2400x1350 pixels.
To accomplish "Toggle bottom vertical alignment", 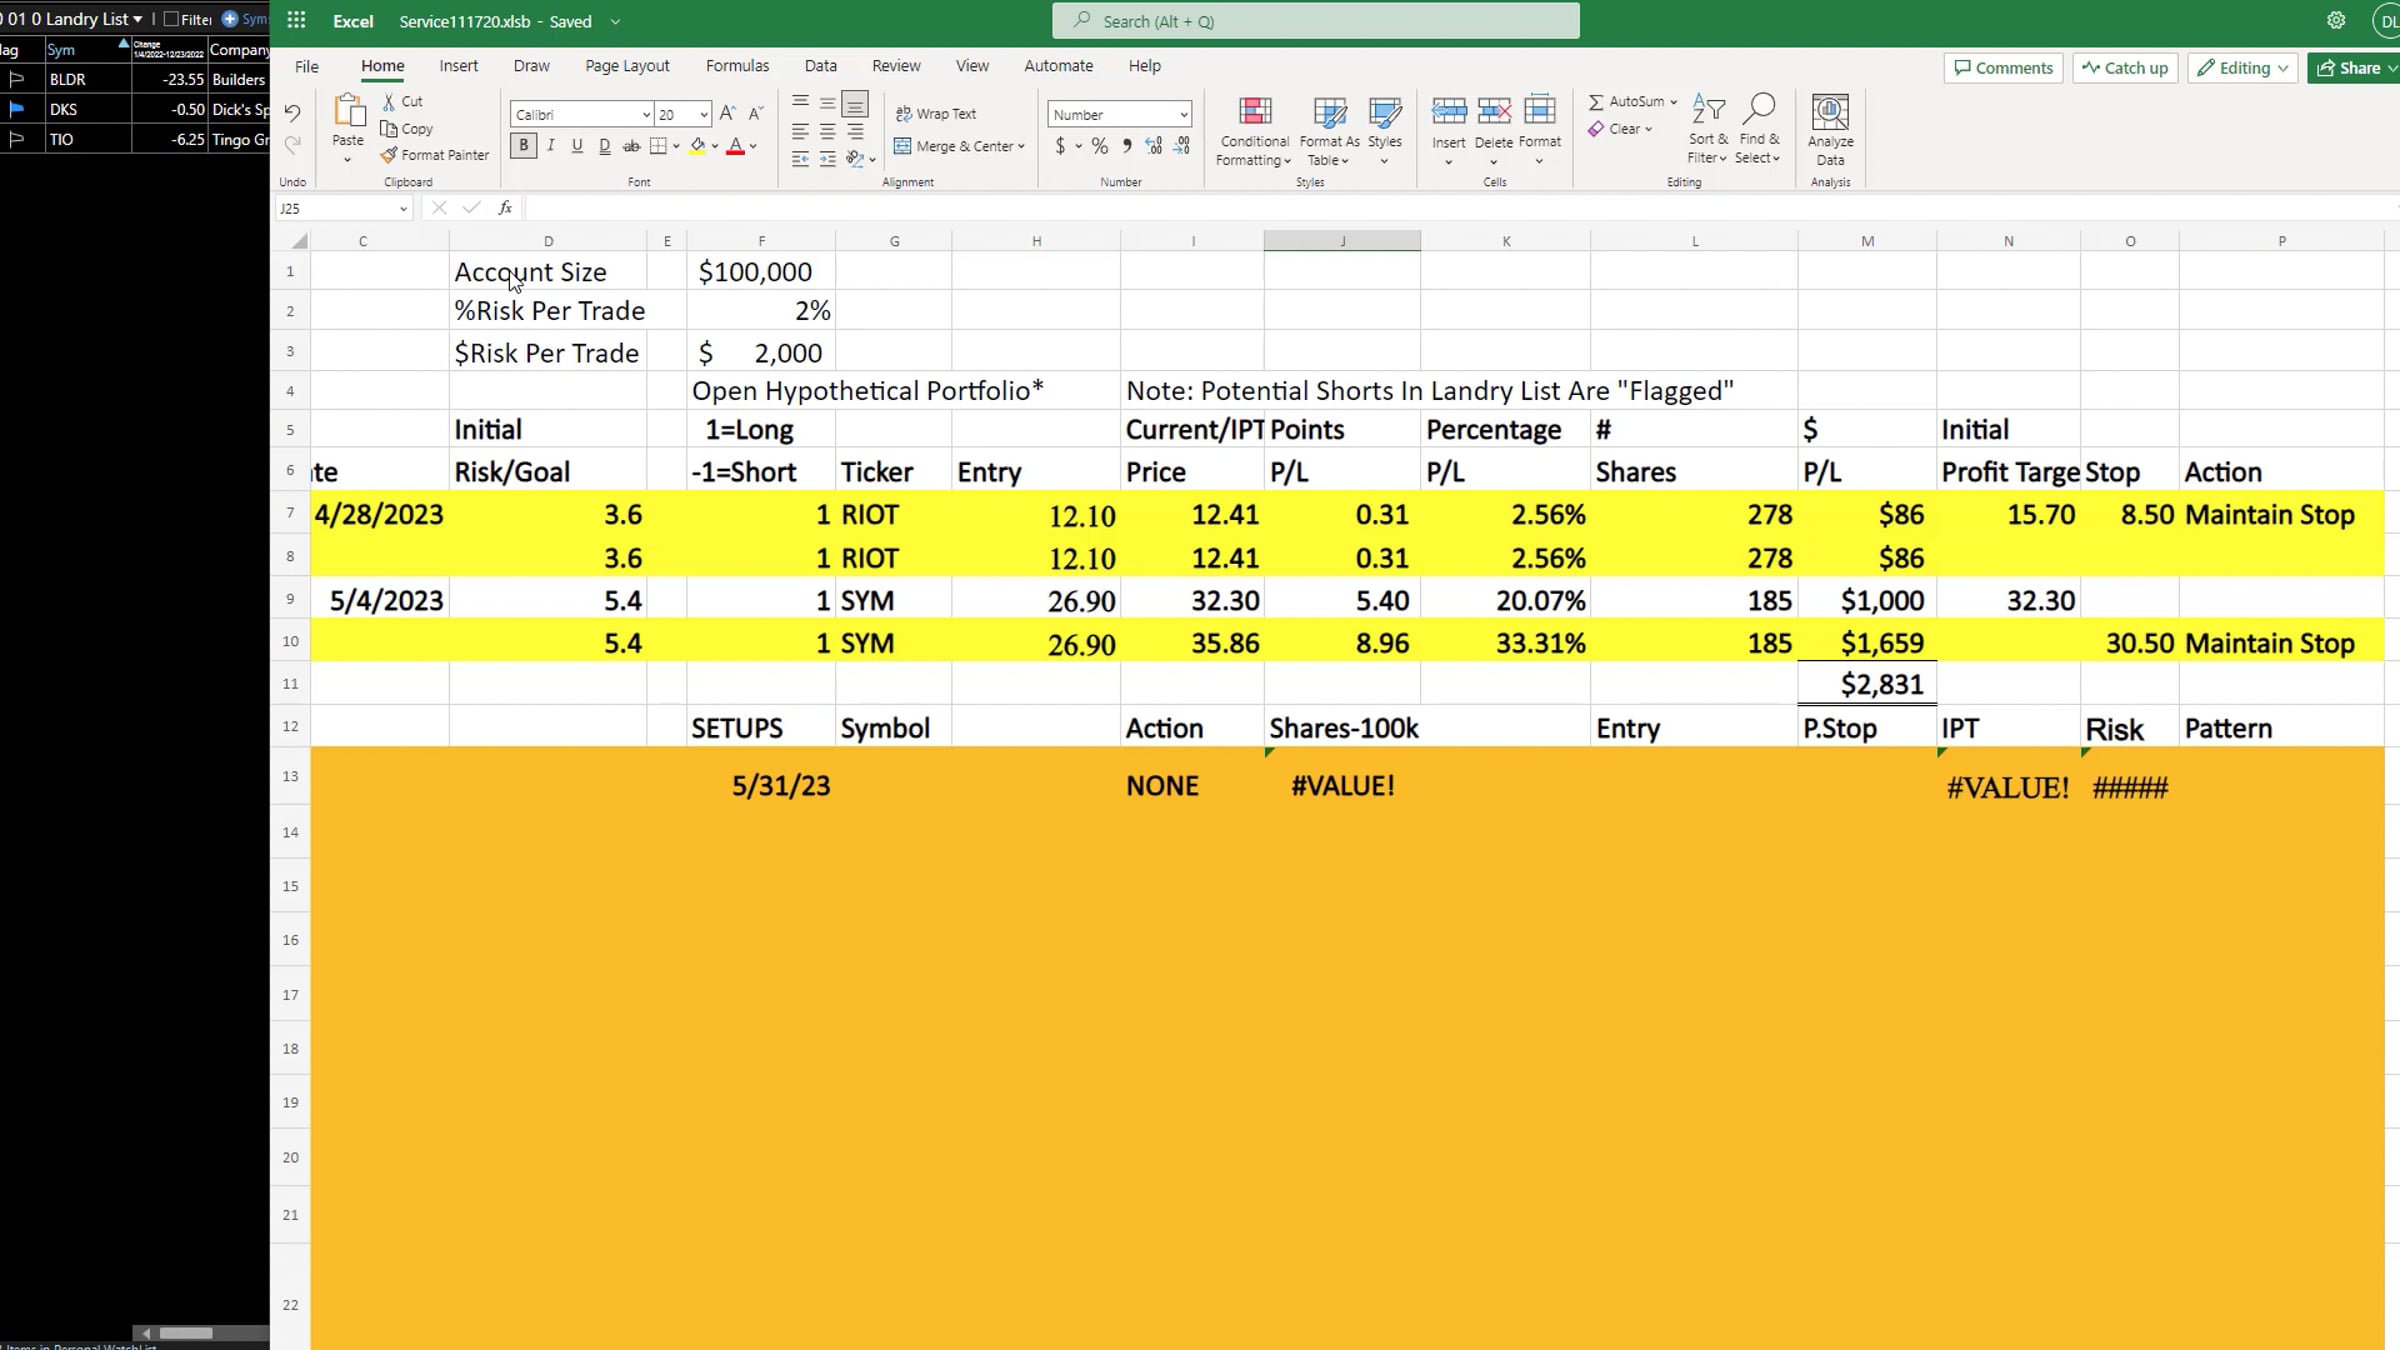I will tap(855, 103).
